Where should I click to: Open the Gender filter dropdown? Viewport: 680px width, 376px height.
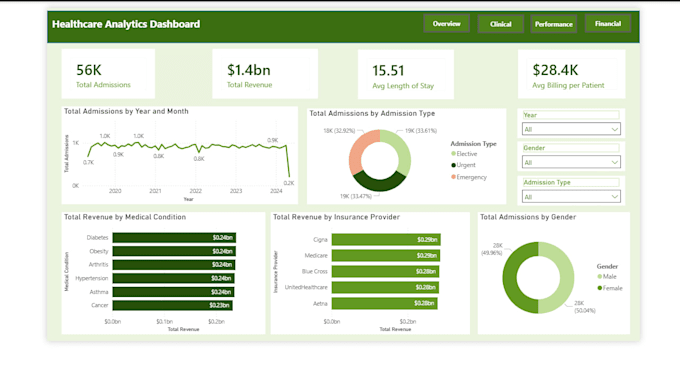coord(571,163)
